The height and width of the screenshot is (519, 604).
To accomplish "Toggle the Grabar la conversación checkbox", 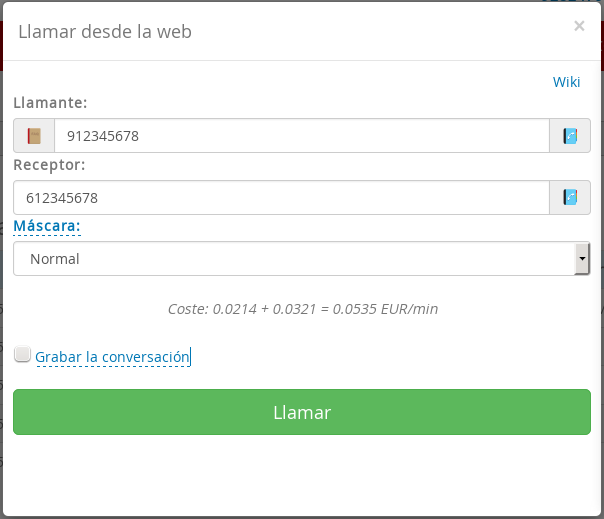I will click(x=22, y=354).
